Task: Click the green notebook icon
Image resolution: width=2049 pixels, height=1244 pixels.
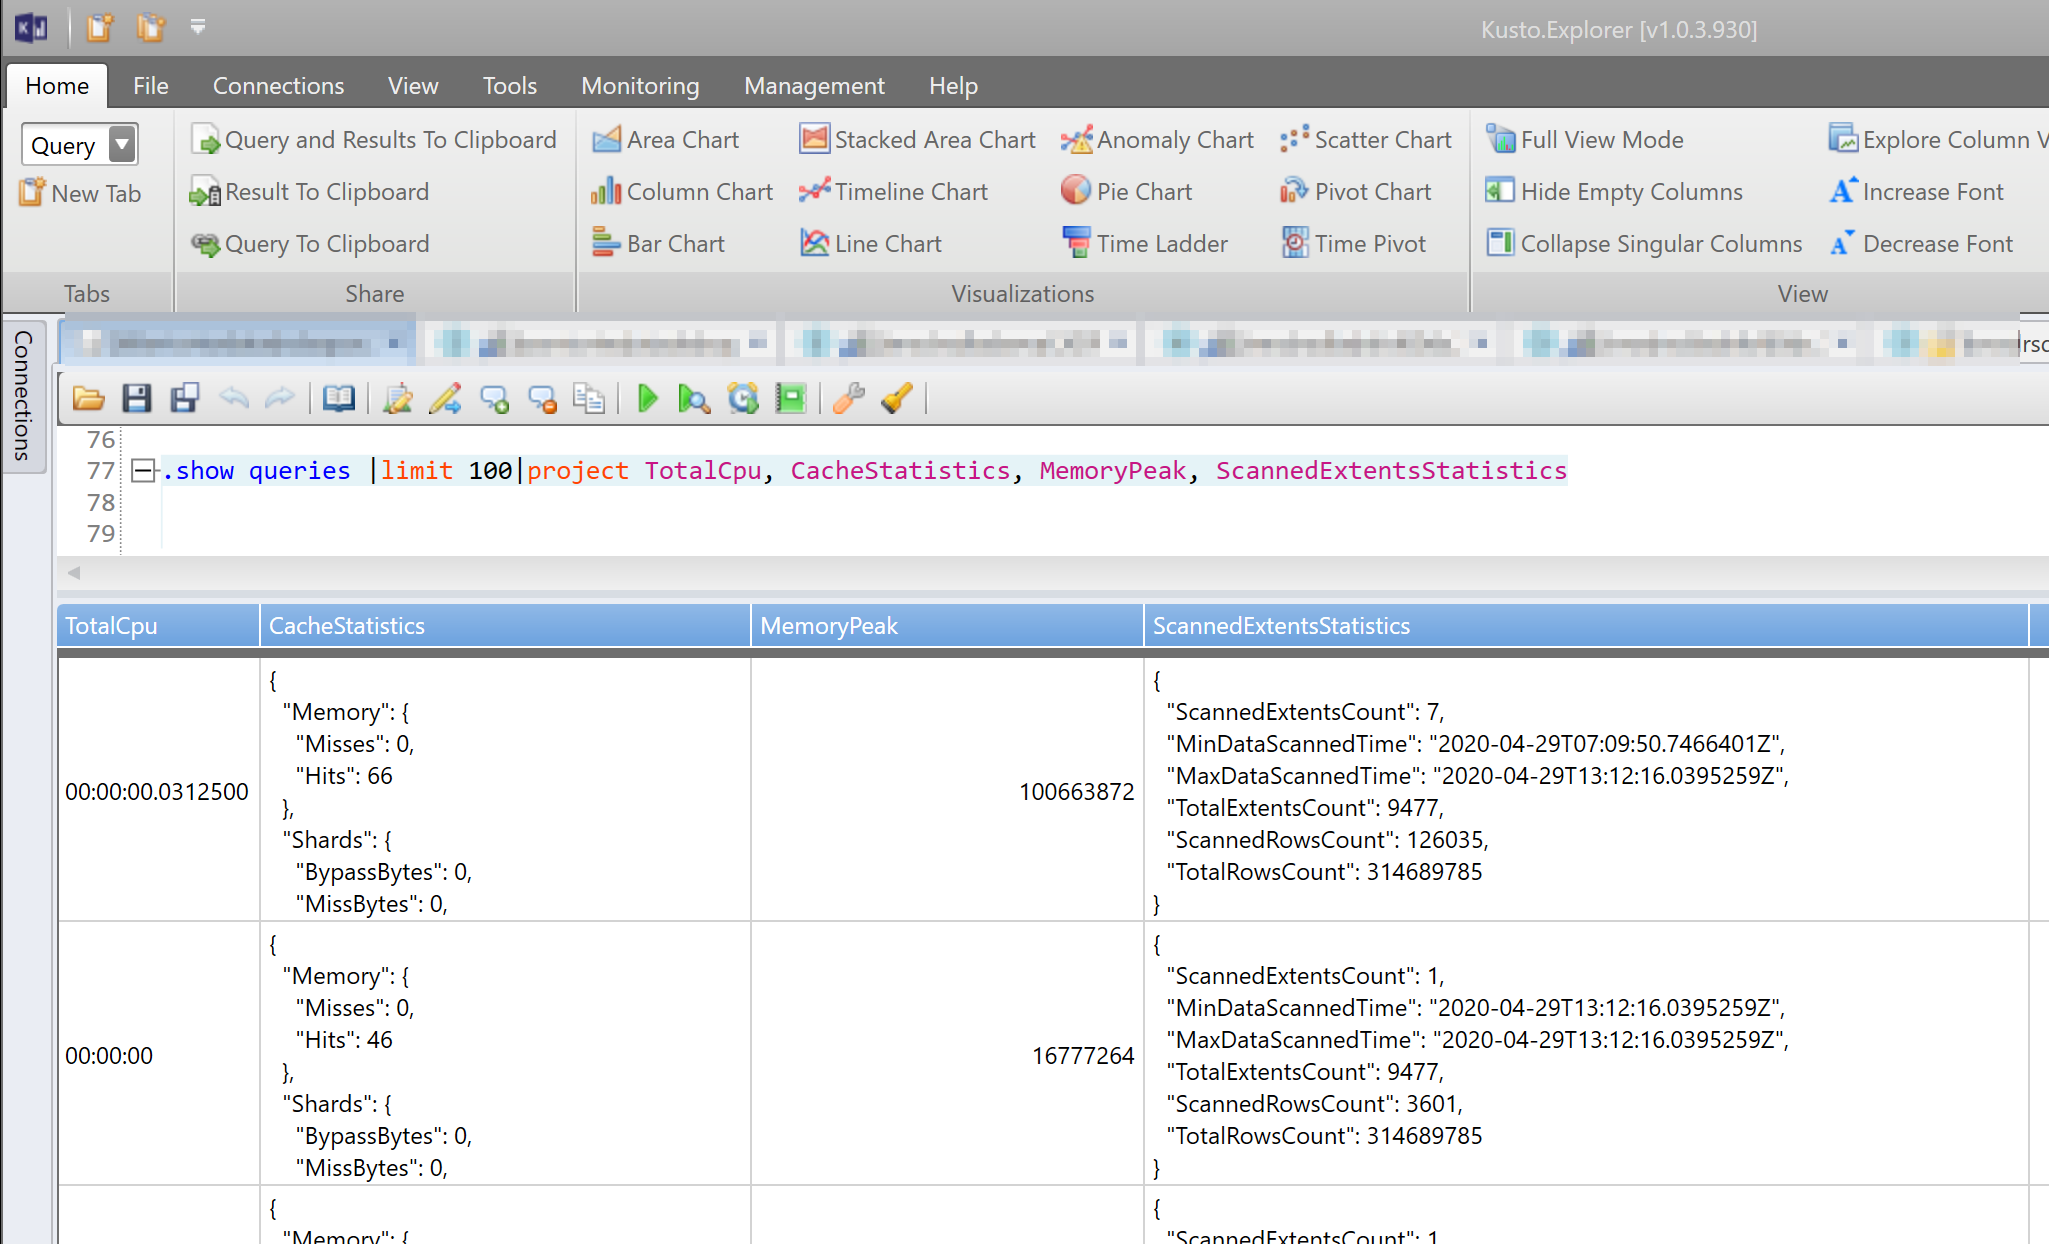Action: (x=791, y=399)
